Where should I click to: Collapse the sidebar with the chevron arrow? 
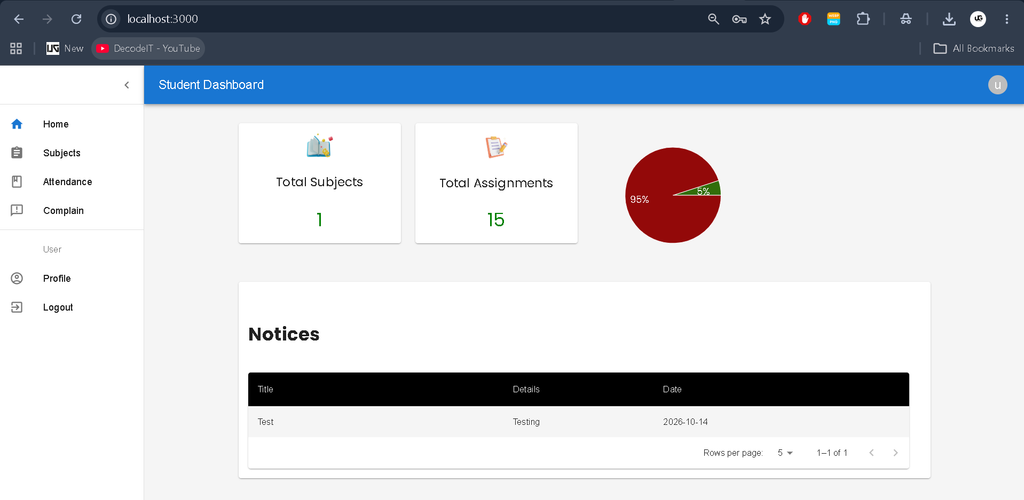pyautogui.click(x=127, y=85)
